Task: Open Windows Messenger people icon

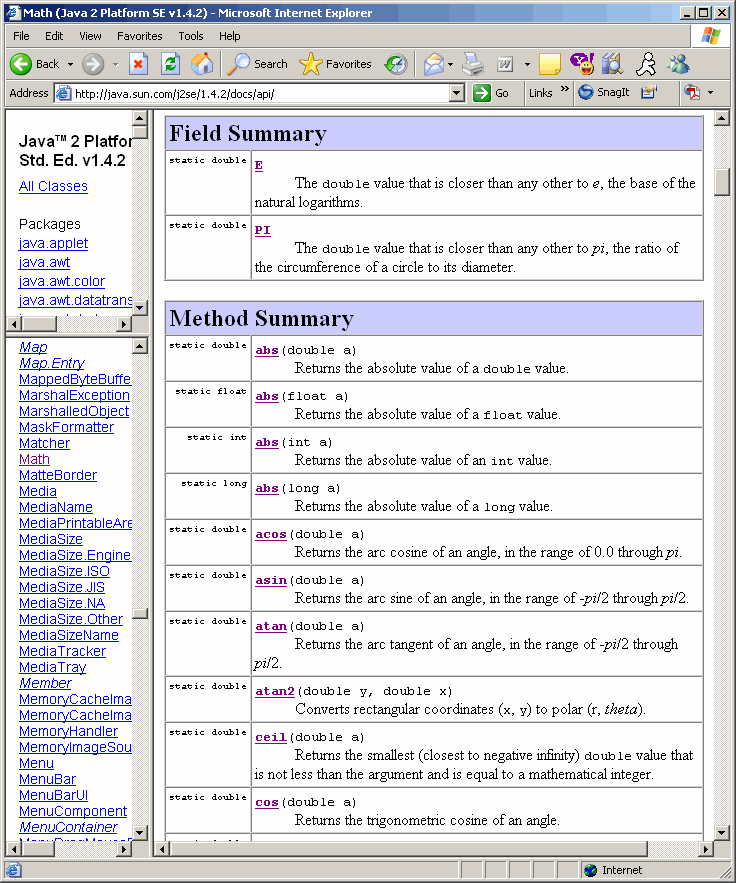Action: point(678,64)
